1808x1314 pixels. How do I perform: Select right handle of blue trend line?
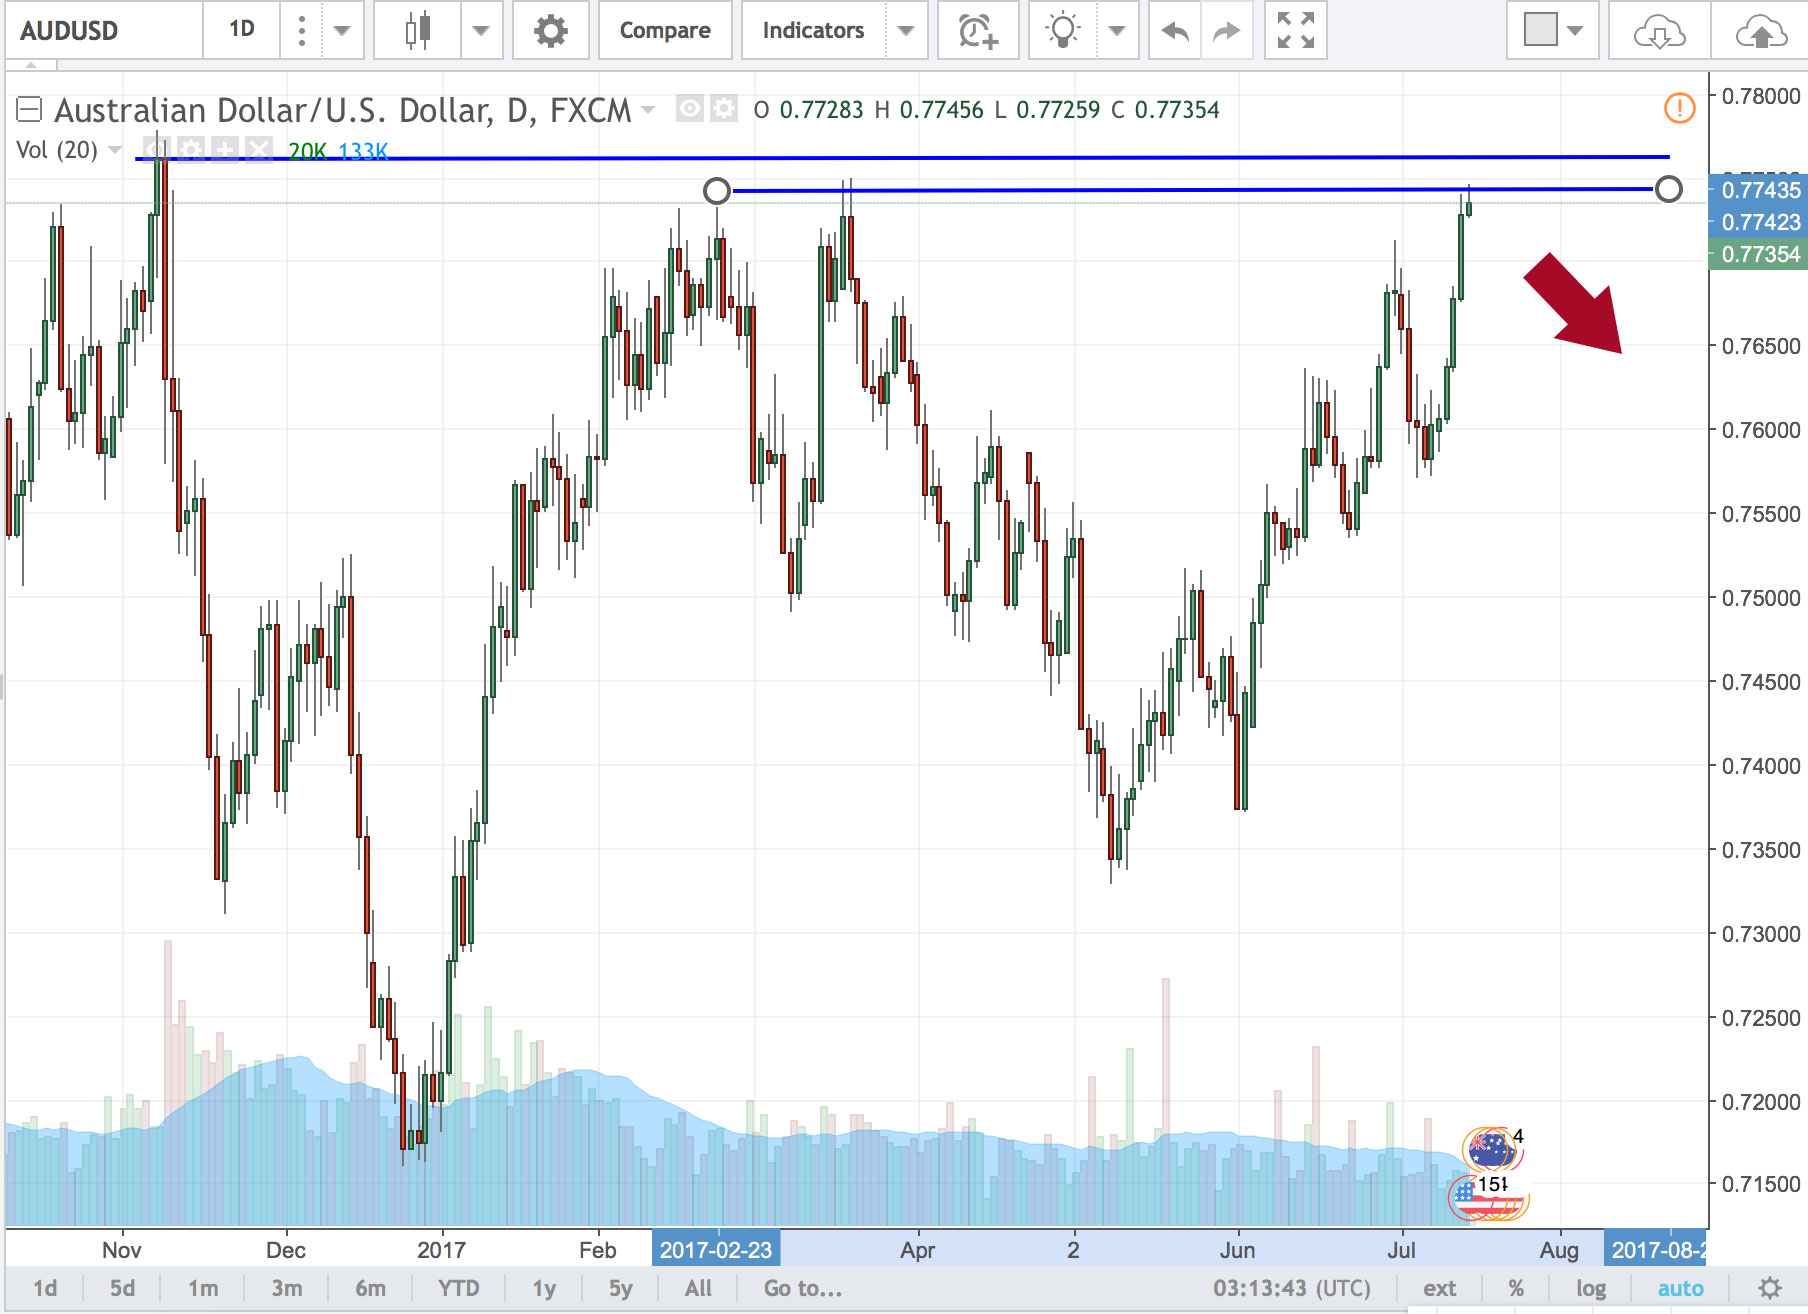1668,188
